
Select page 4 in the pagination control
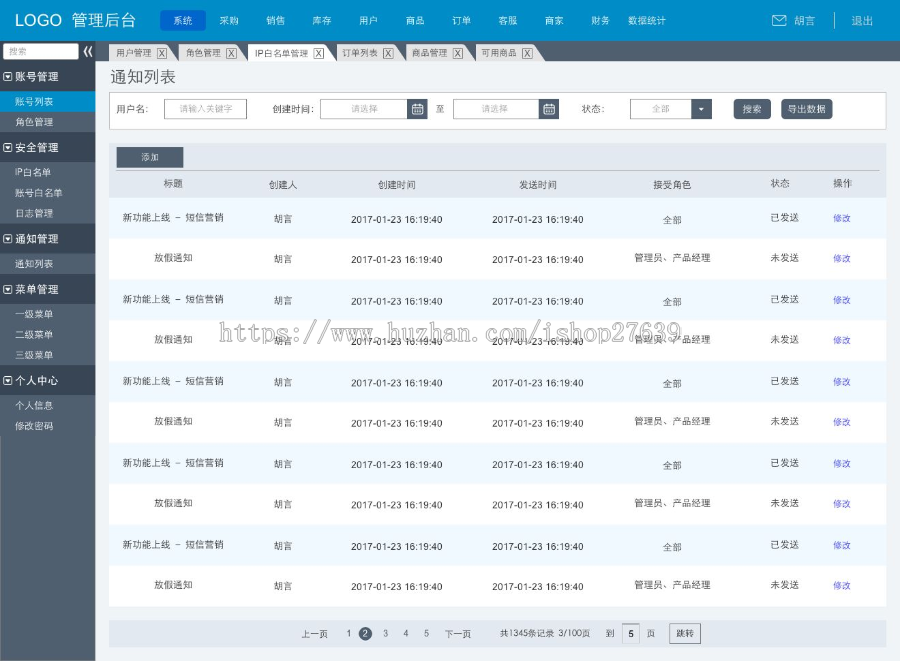click(404, 633)
